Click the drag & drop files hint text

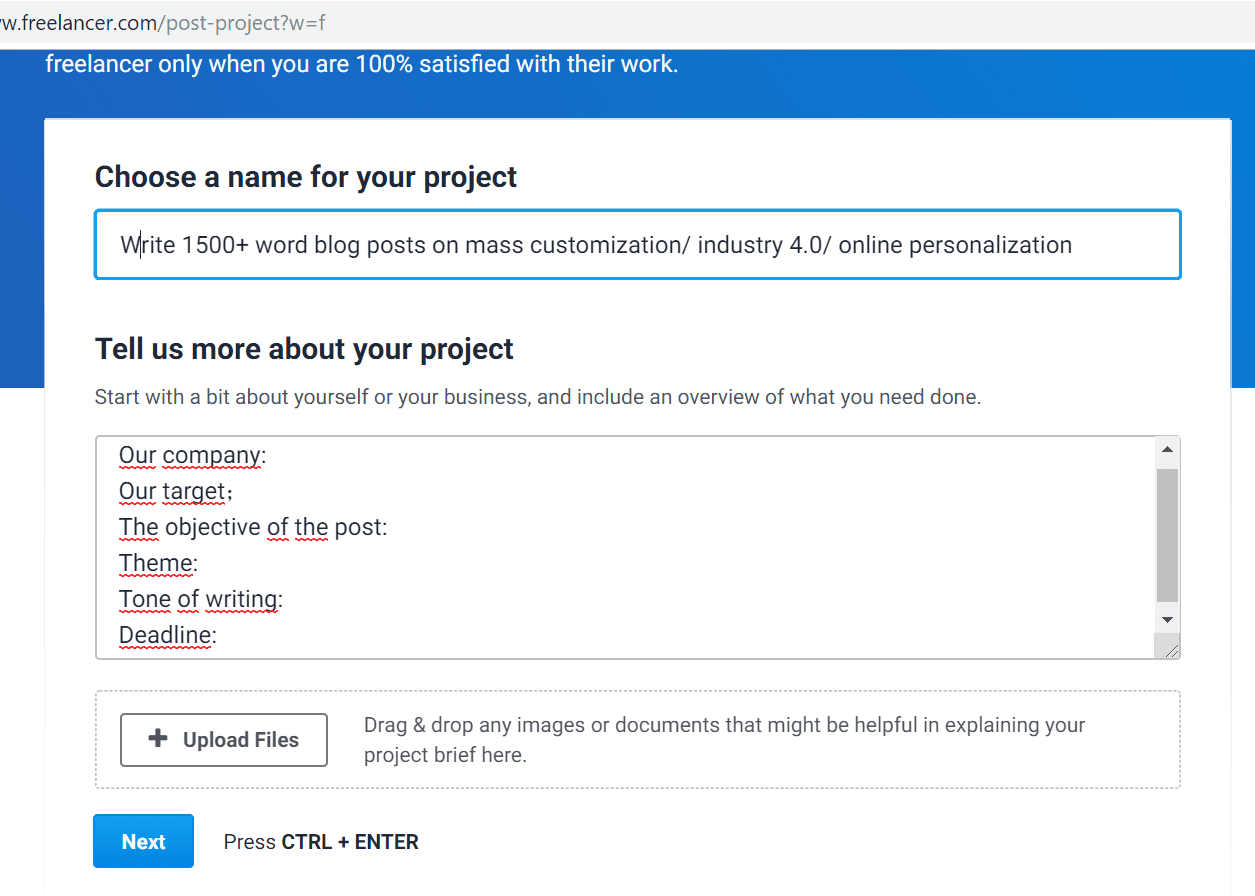point(724,740)
